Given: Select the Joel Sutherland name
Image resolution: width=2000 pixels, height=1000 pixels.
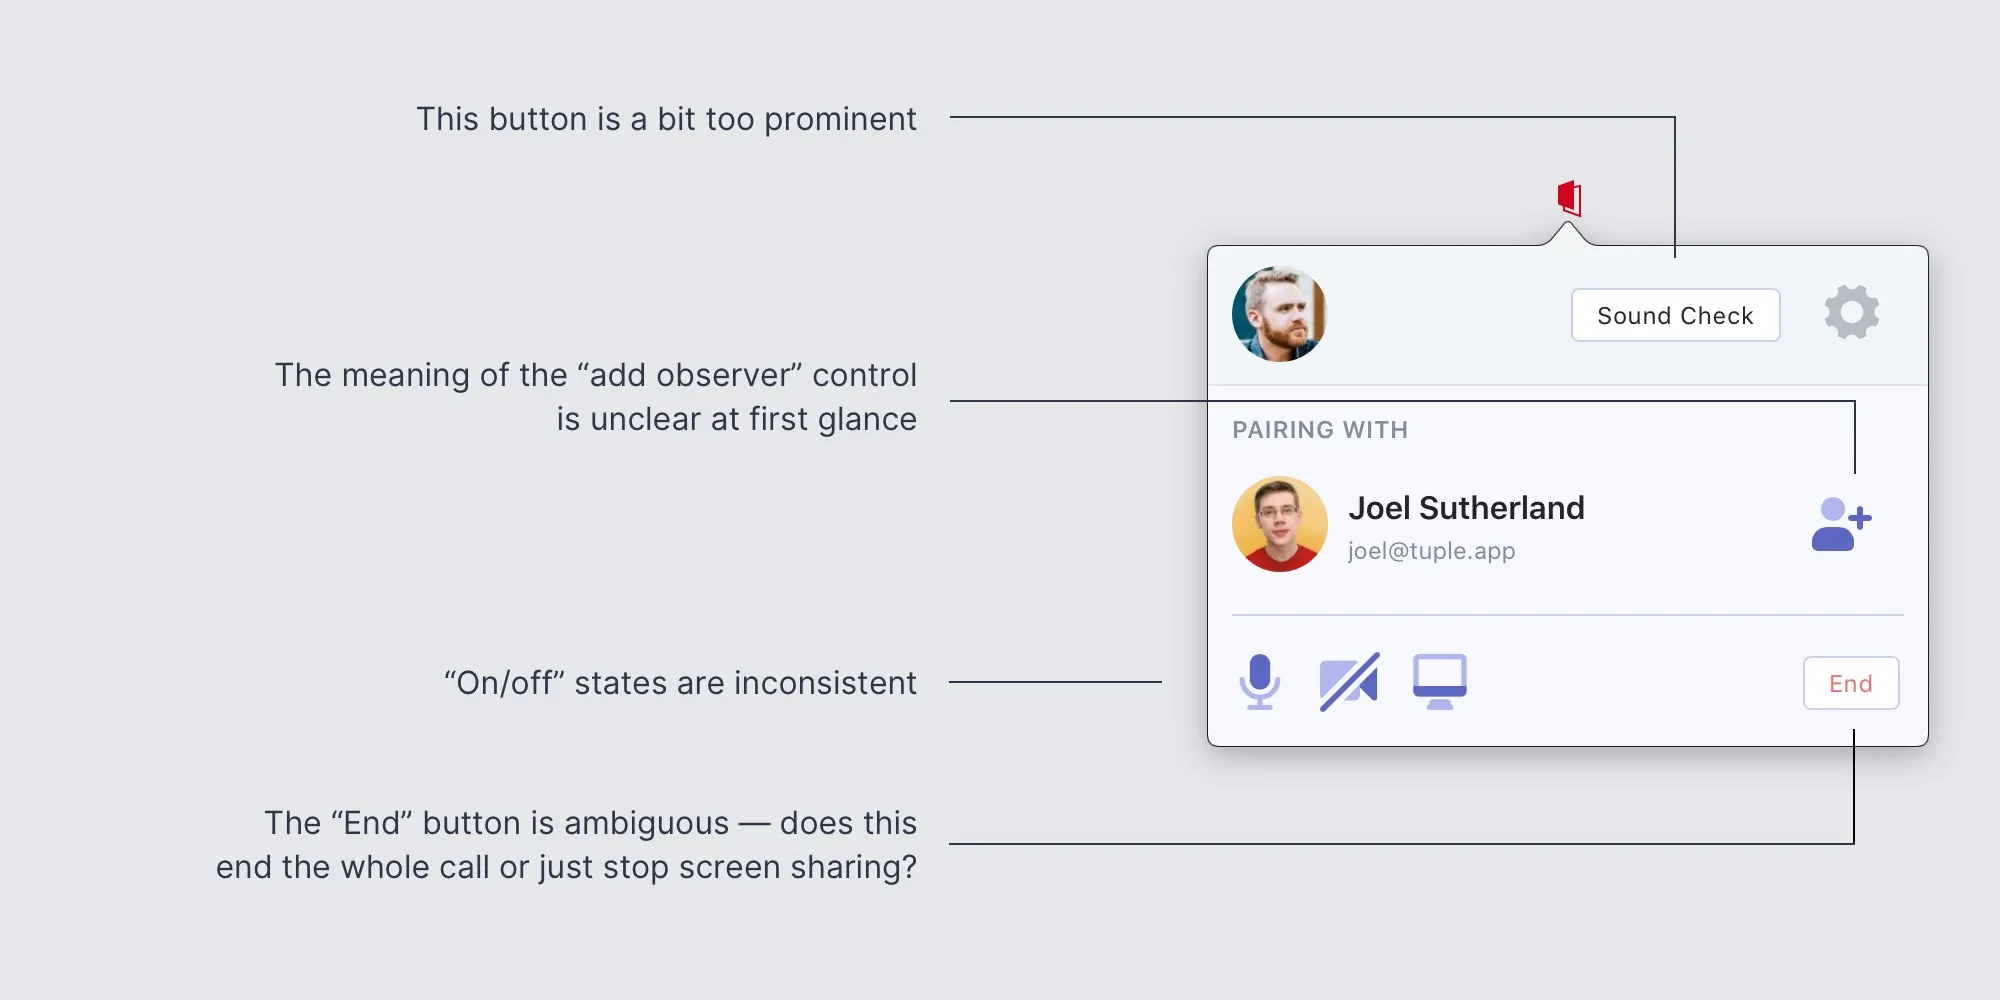Looking at the screenshot, I should [1466, 508].
